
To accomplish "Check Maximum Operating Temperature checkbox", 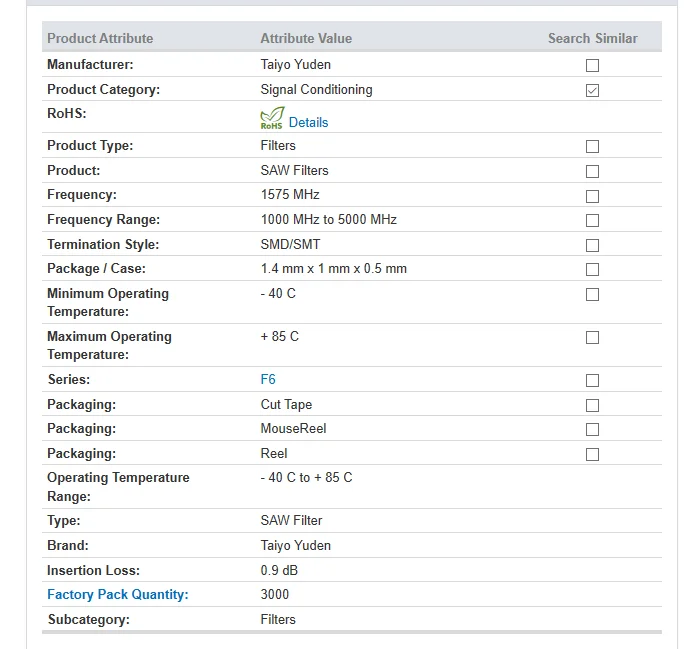I will click(592, 337).
